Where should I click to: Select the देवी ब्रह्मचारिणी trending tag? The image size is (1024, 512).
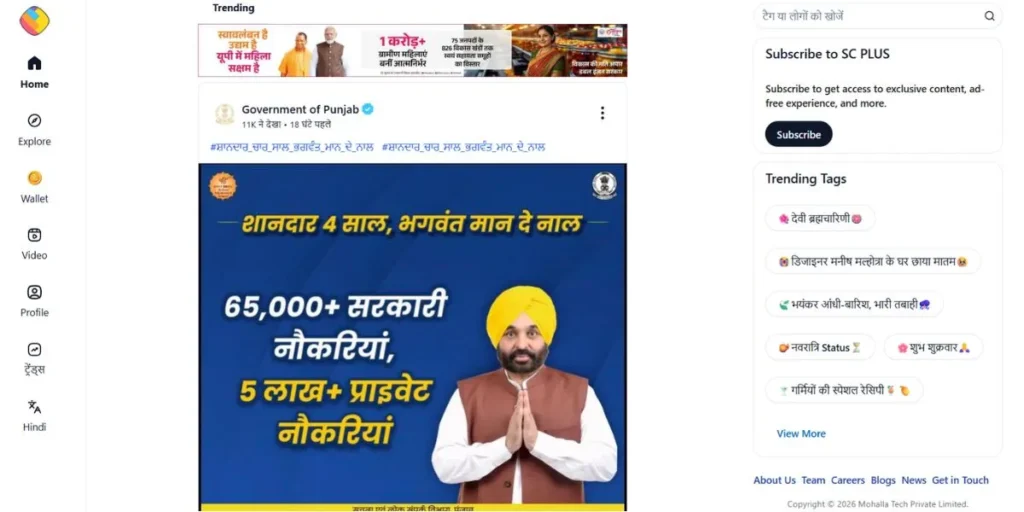820,219
